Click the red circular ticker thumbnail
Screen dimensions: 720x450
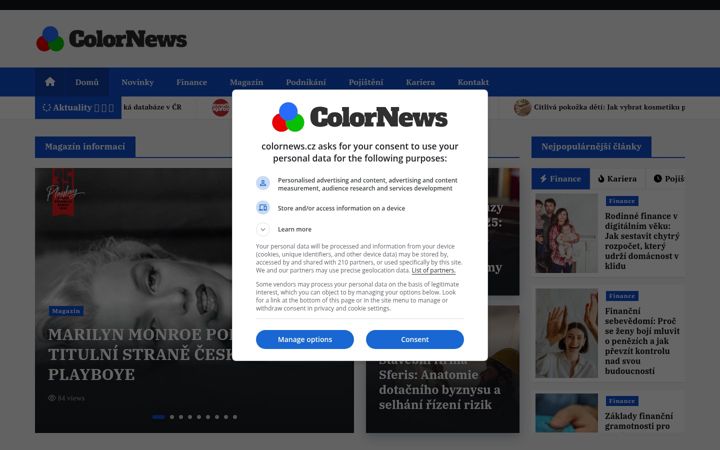(221, 107)
